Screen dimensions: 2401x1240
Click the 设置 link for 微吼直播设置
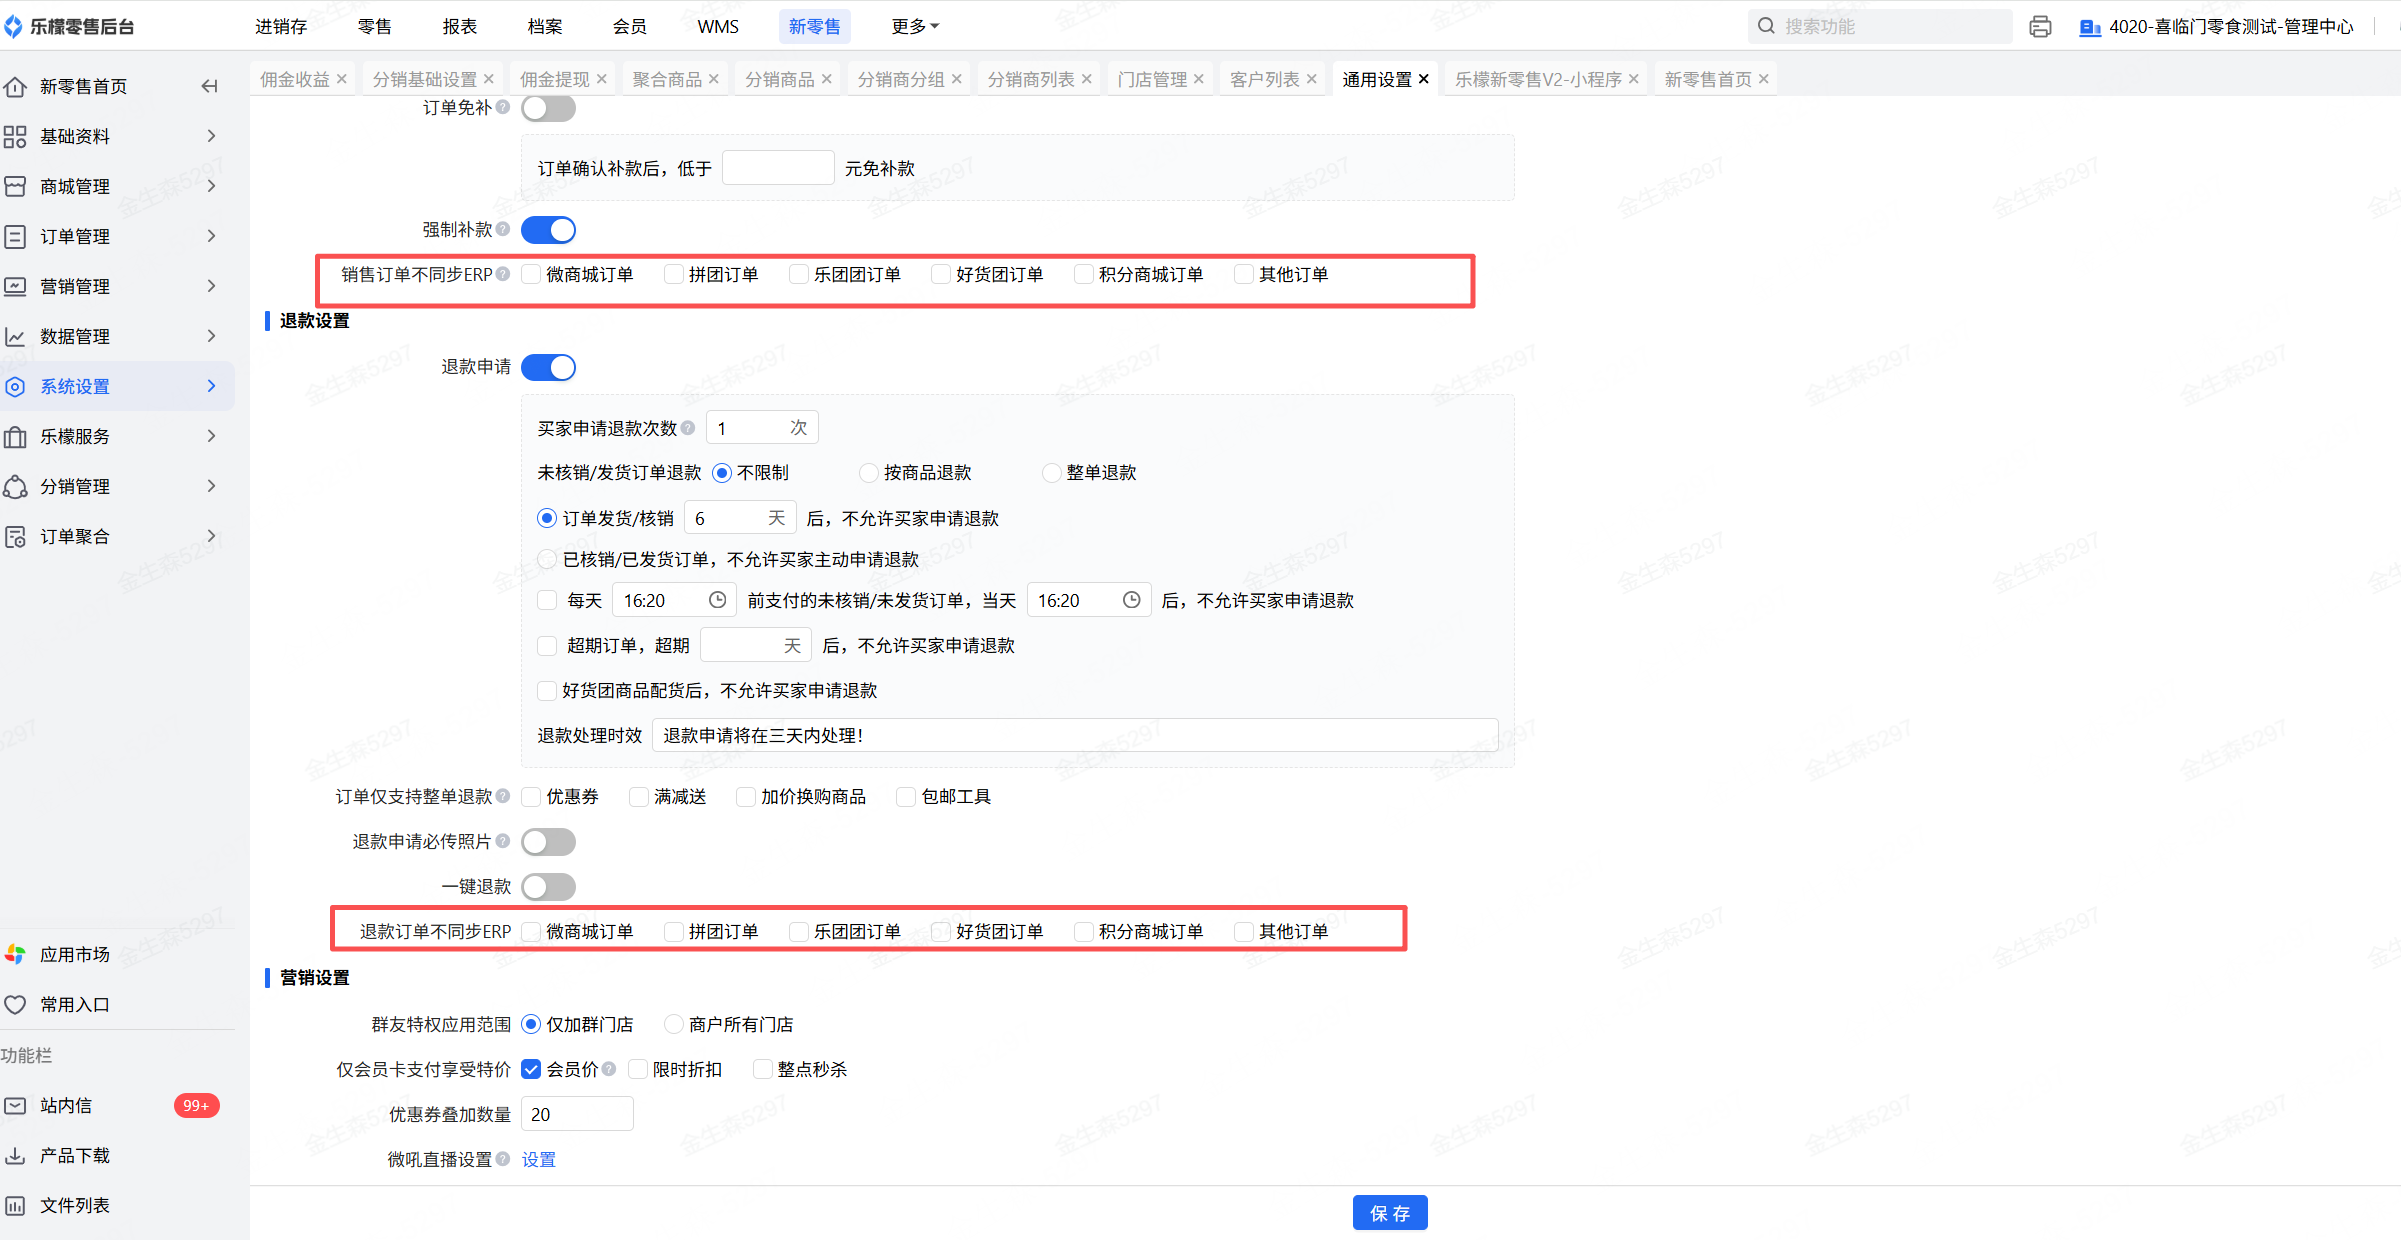[538, 1159]
